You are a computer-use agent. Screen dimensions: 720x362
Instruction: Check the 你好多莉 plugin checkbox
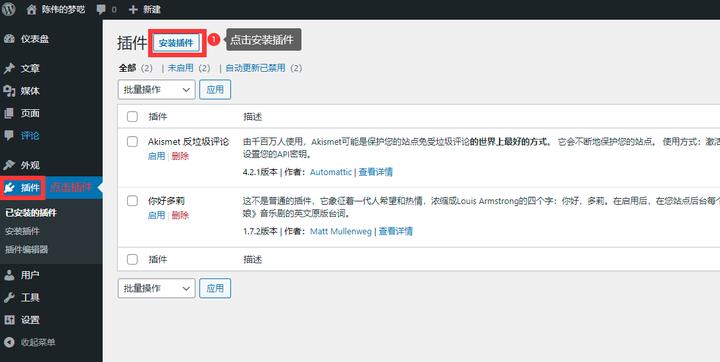point(132,201)
